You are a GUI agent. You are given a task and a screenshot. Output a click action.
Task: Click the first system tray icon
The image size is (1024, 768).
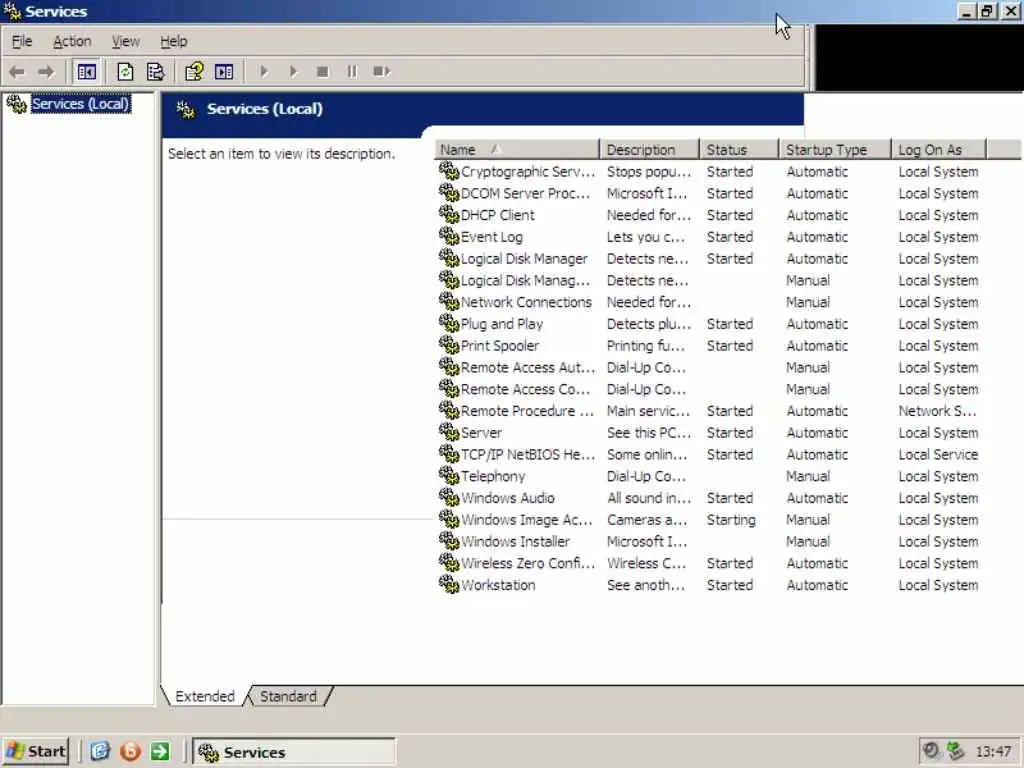[x=931, y=751]
